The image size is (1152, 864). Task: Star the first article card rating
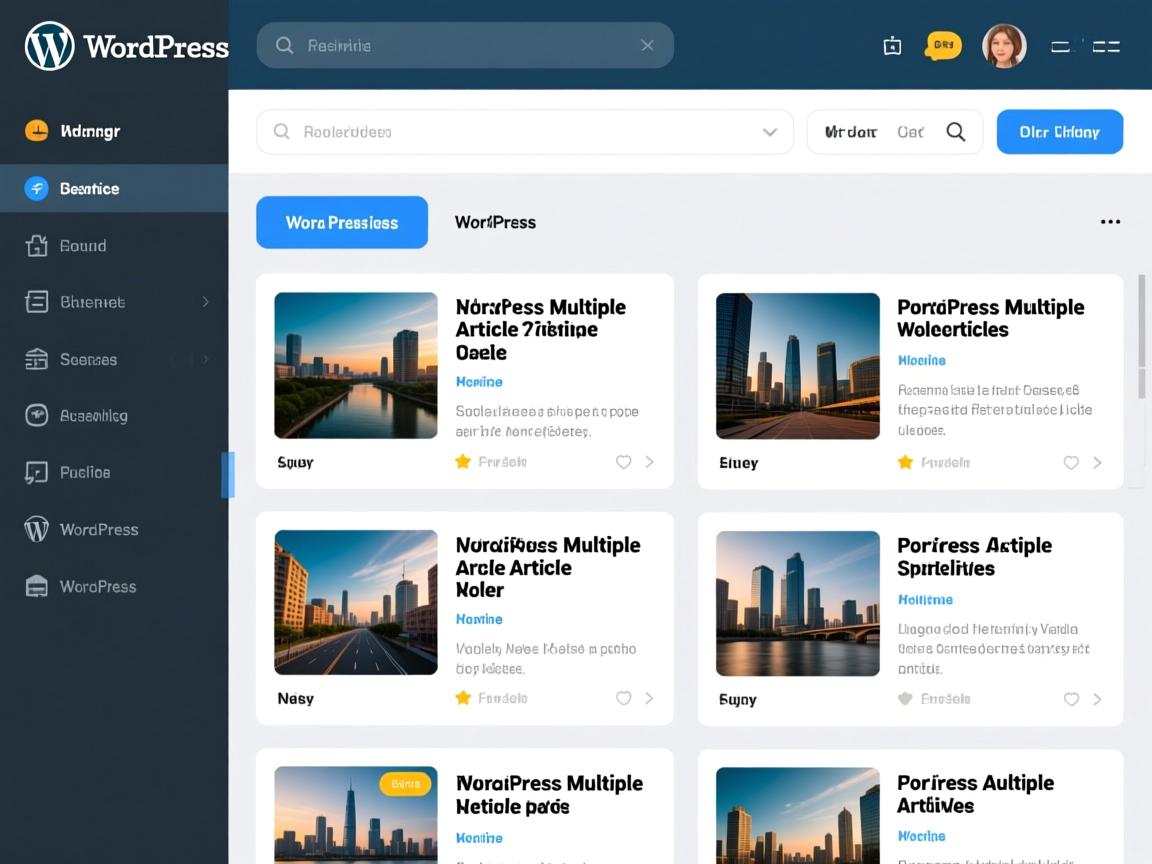pos(463,462)
